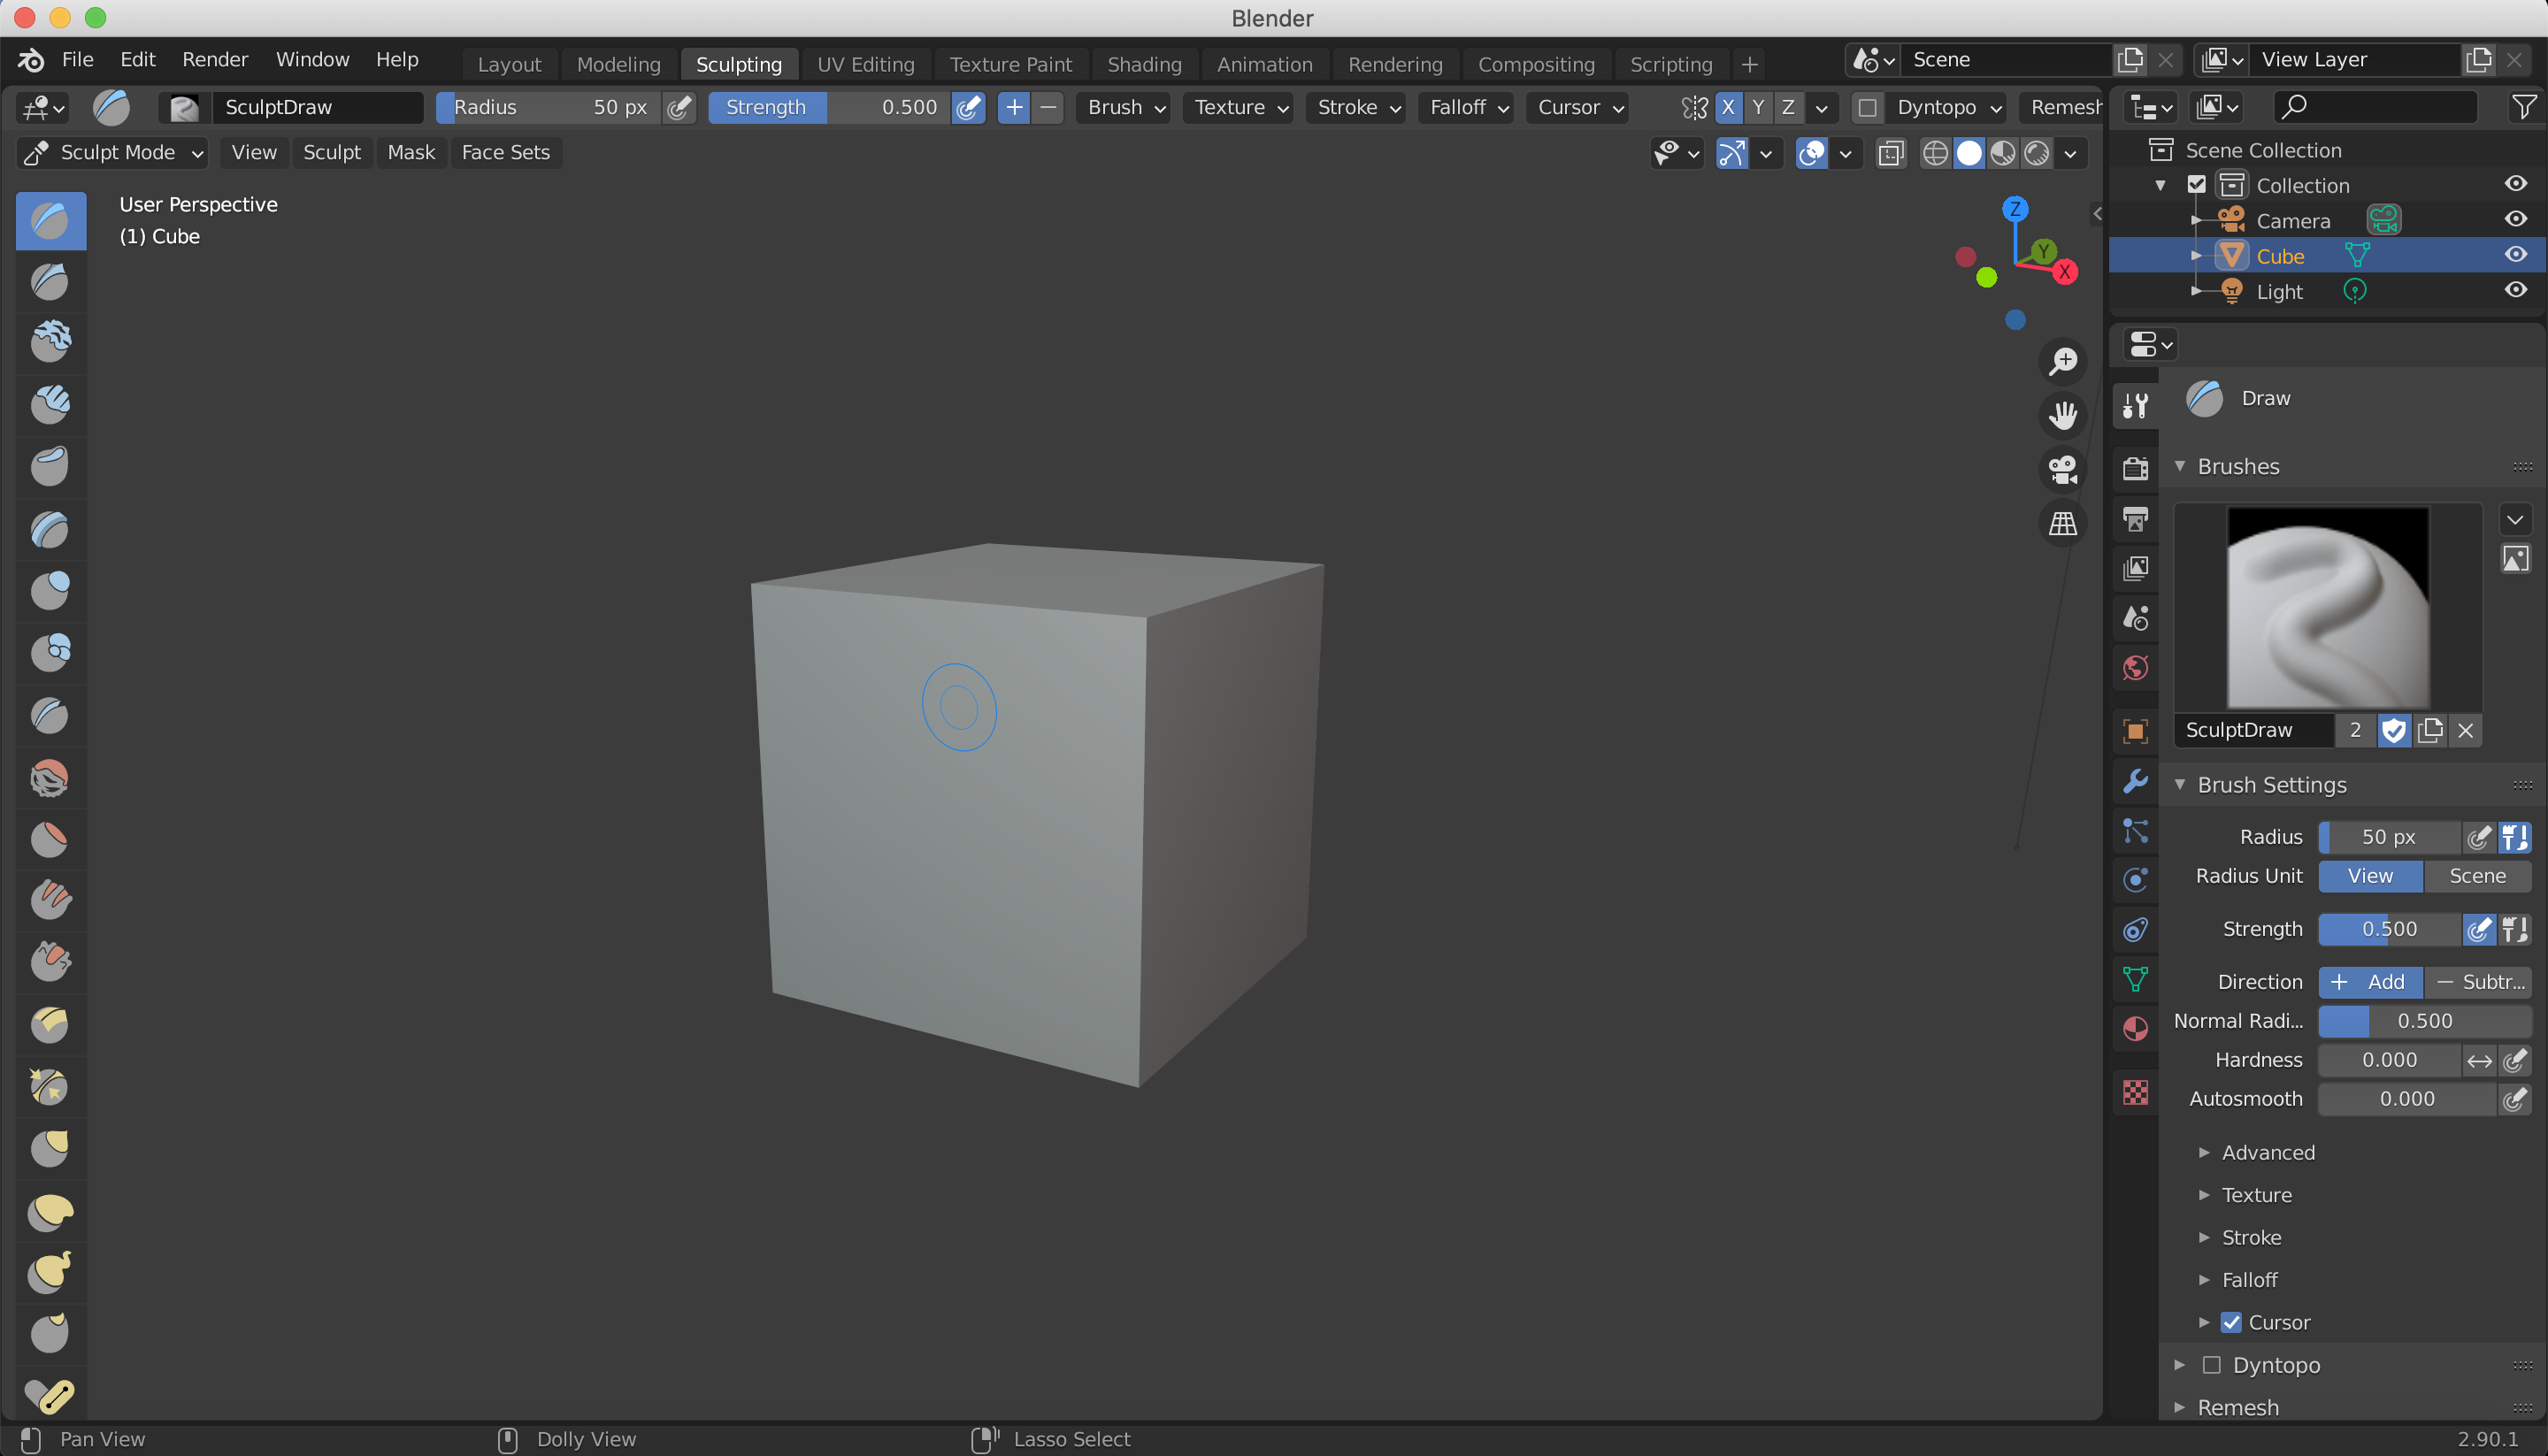Enable the Dyntopo checkbox in header

1866,107
